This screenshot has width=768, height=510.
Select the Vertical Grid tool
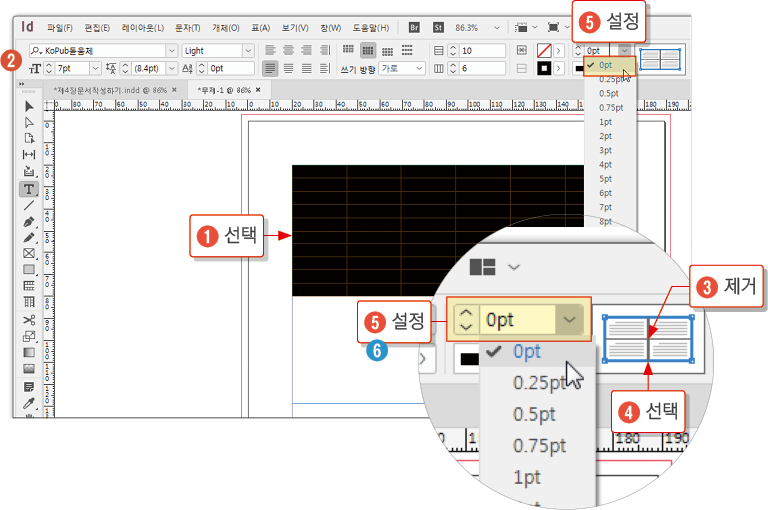(29, 302)
